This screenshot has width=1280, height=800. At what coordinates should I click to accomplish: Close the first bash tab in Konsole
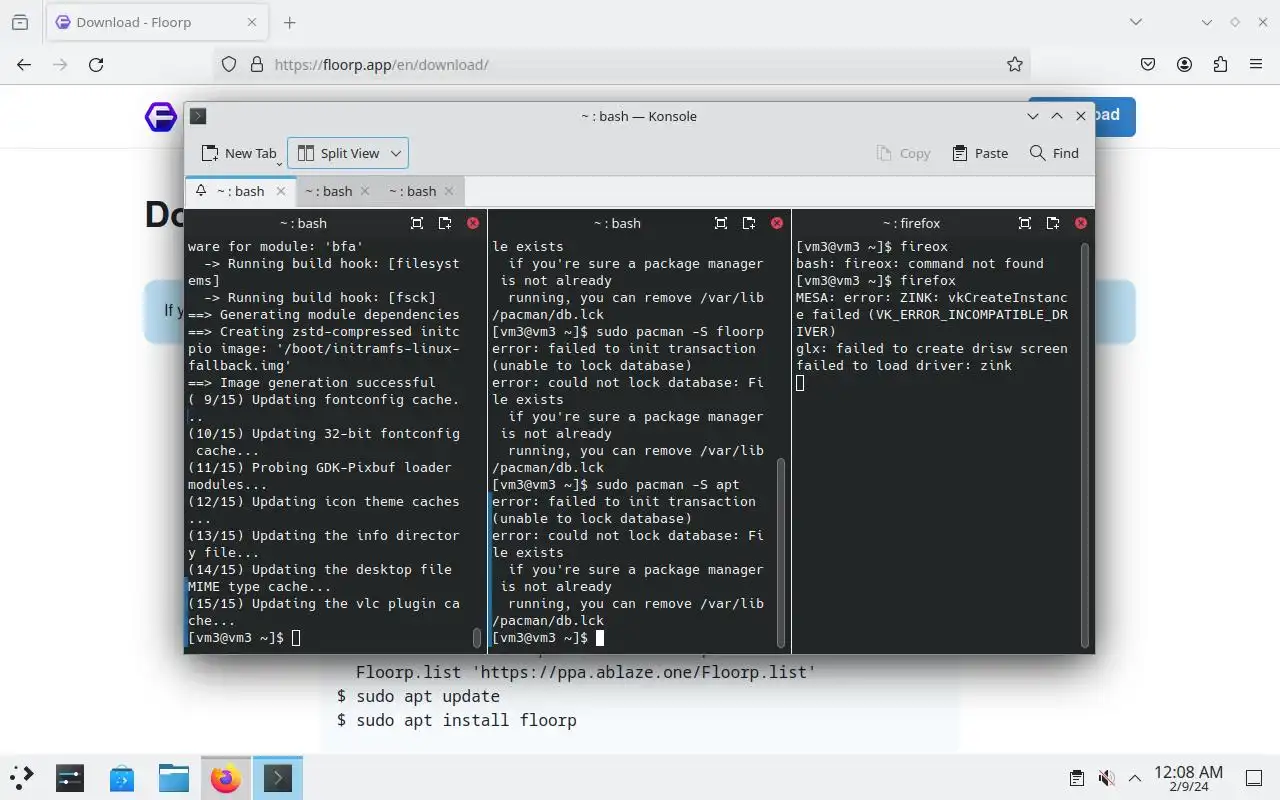point(281,191)
